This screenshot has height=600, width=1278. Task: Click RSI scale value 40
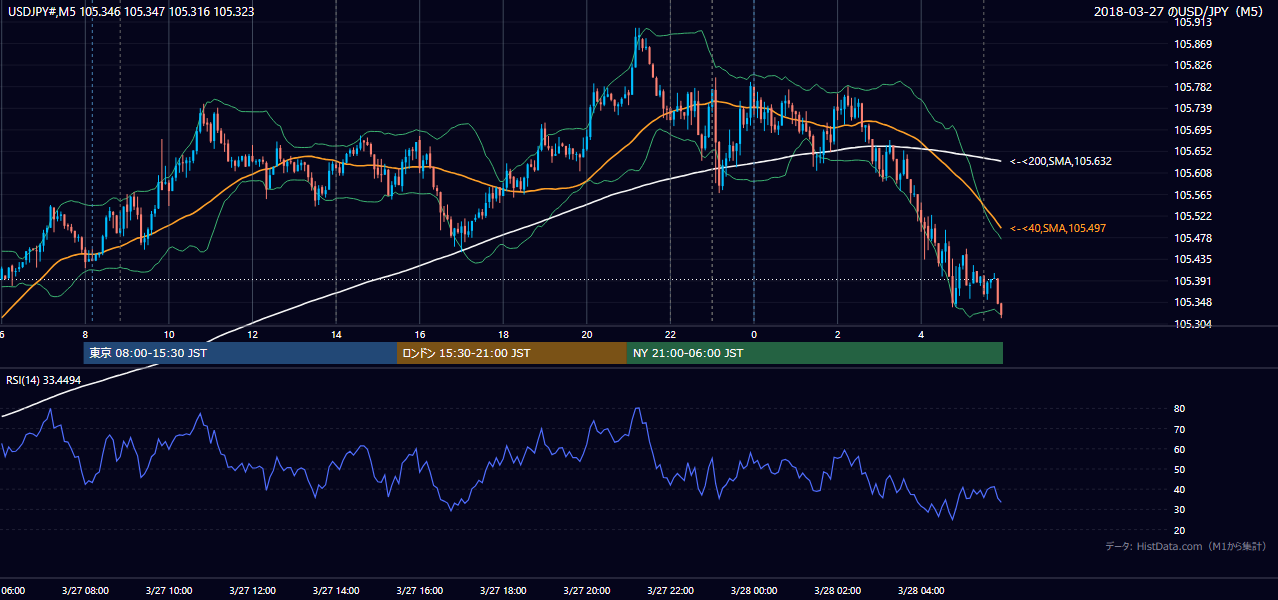[1180, 490]
